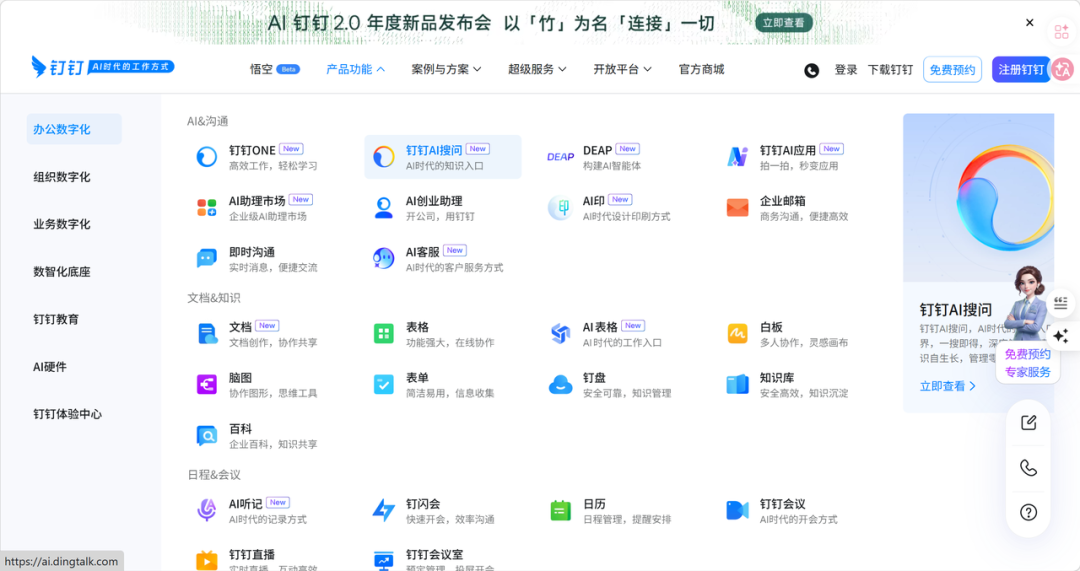Click the 免费预约 header button

[x=952, y=70]
